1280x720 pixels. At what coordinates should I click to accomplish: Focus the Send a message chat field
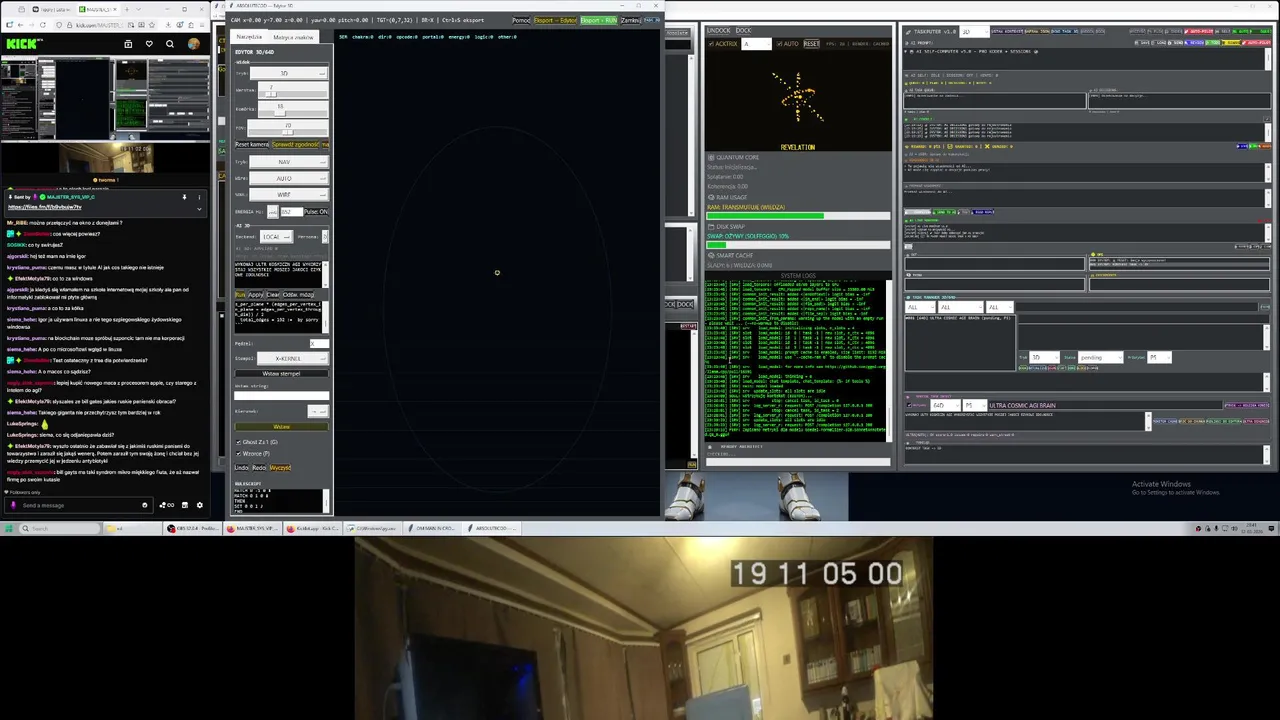click(x=78, y=505)
